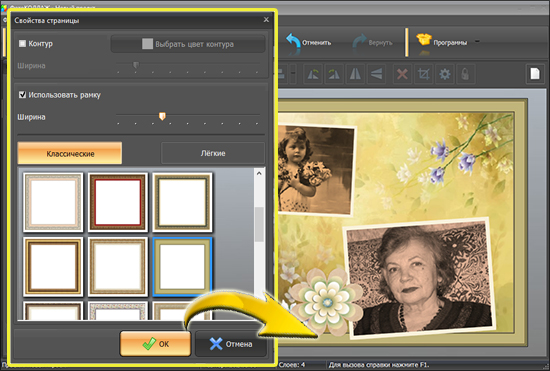Enable the Контур checkbox
Screen dimensions: 550x371
(x=22, y=43)
